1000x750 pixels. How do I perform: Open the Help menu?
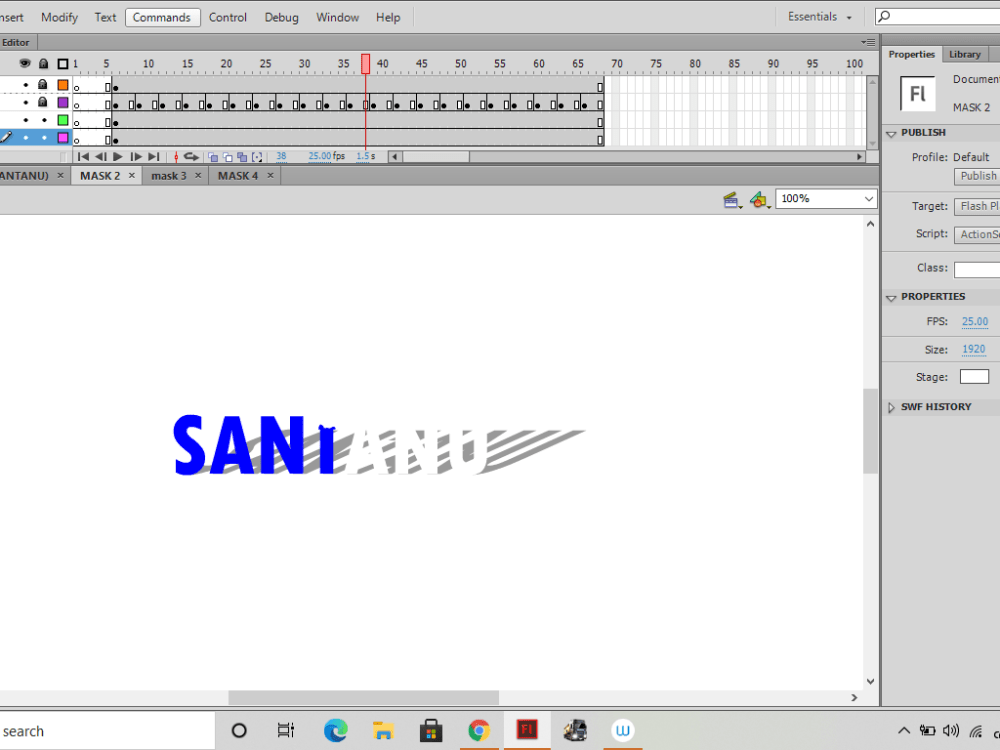[x=388, y=17]
